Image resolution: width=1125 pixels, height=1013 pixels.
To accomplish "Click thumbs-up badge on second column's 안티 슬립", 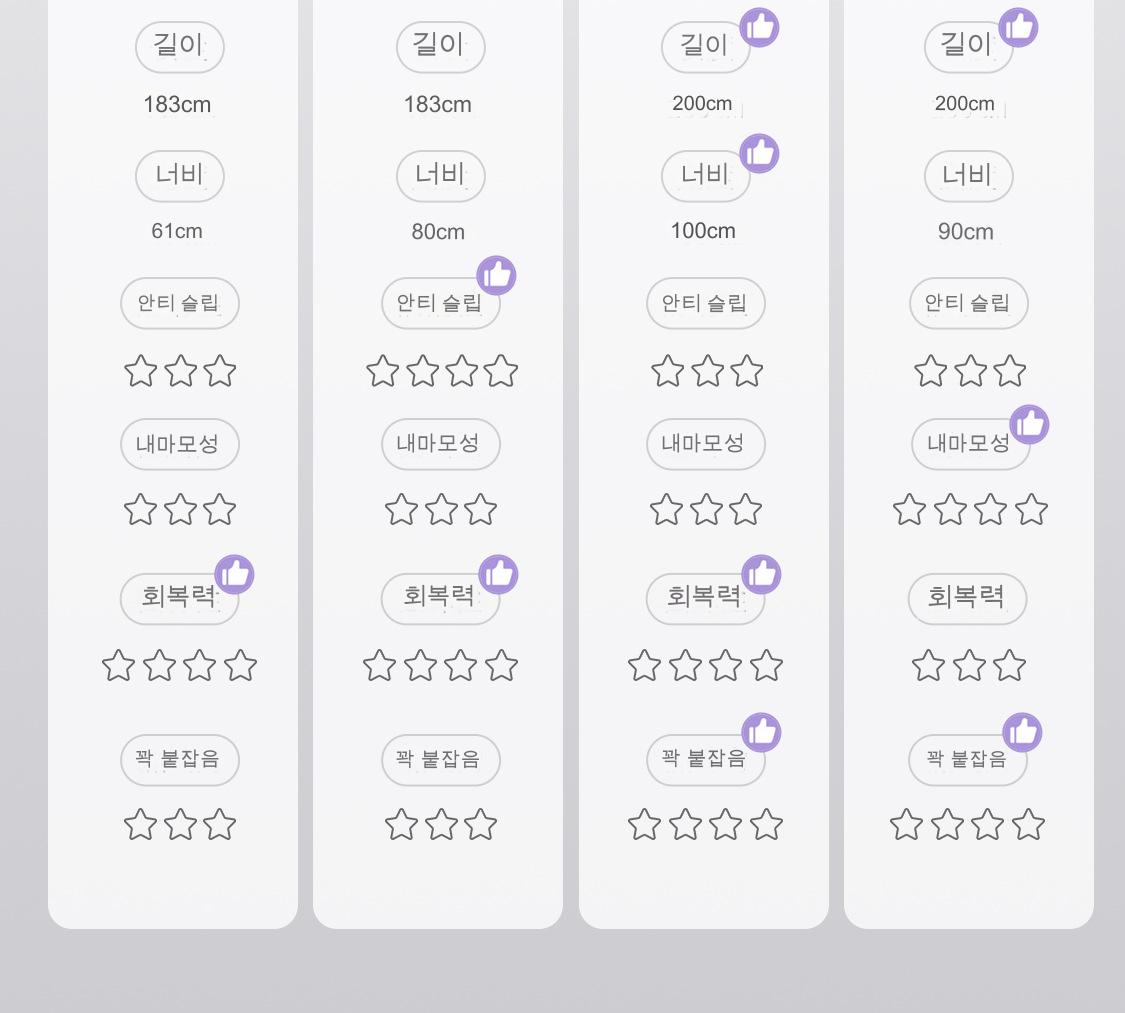I will coord(496,275).
